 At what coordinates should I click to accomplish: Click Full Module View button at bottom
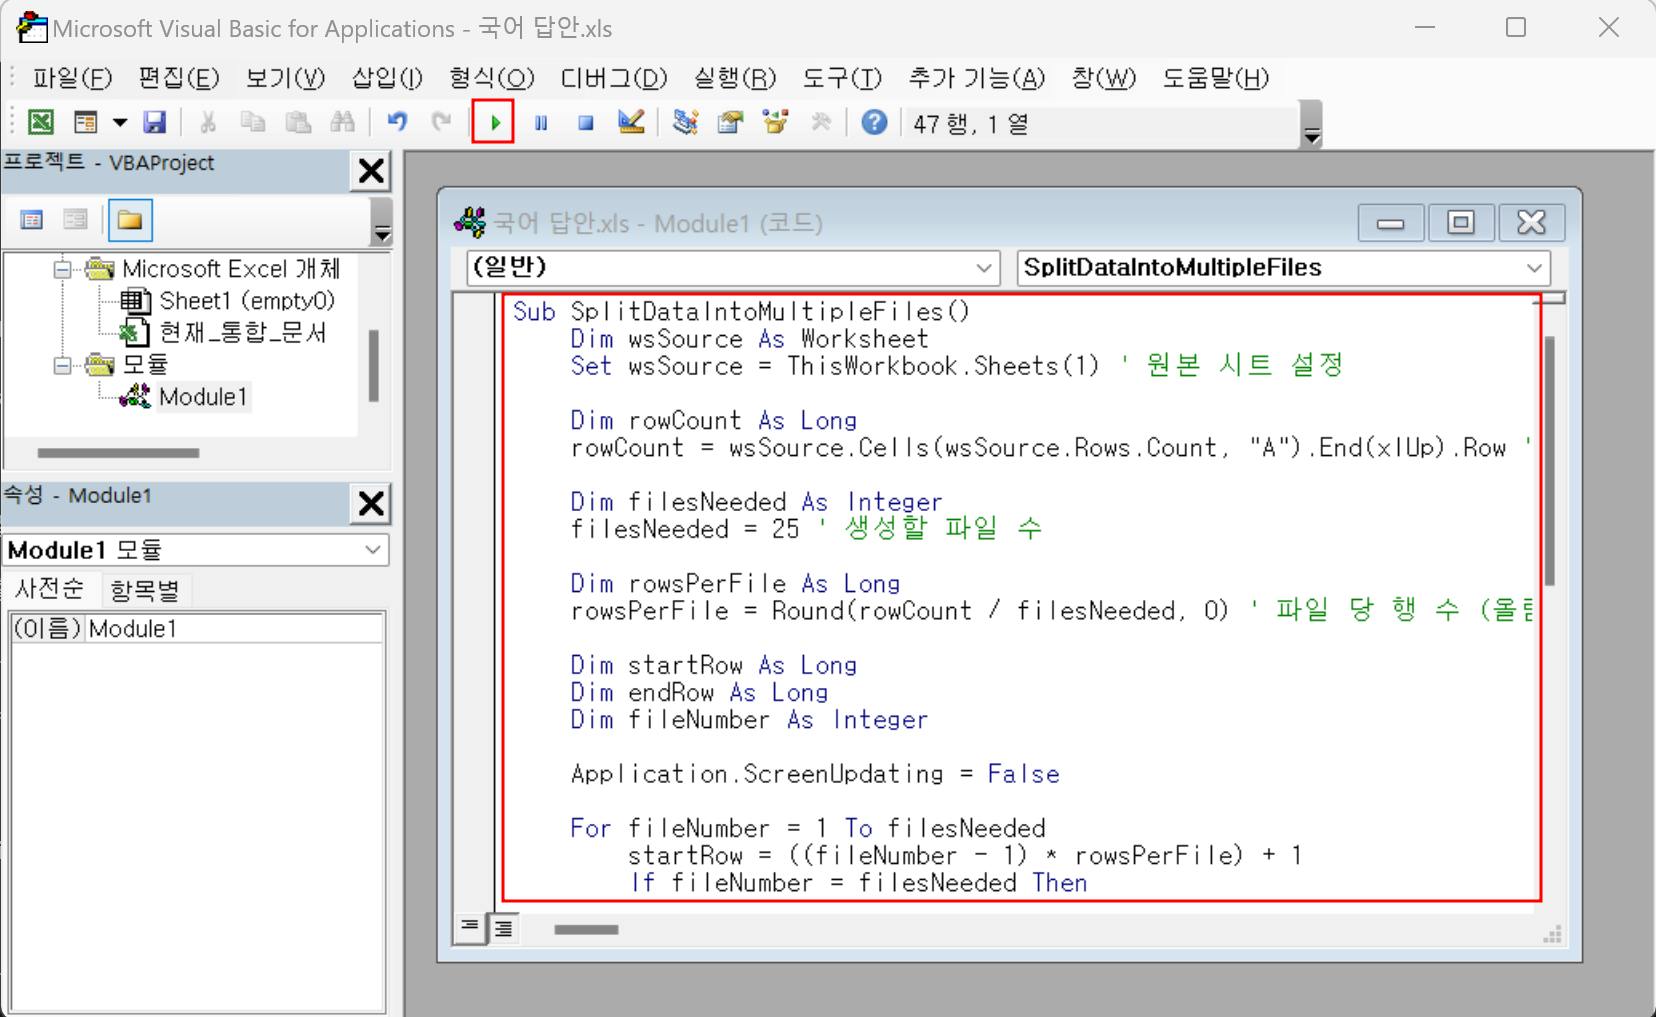(503, 929)
